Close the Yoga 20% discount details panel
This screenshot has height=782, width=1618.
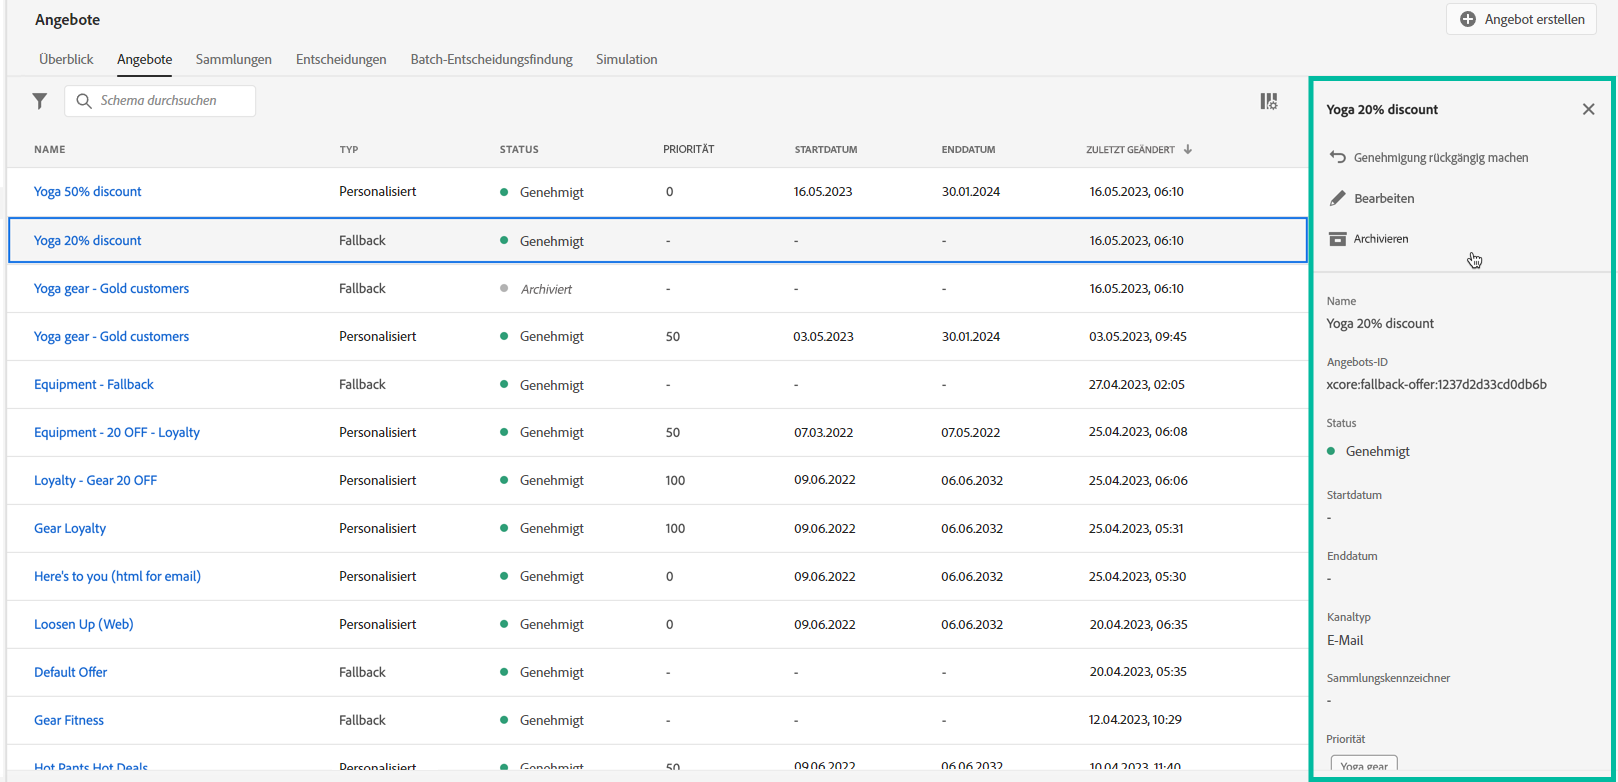[1588, 109]
